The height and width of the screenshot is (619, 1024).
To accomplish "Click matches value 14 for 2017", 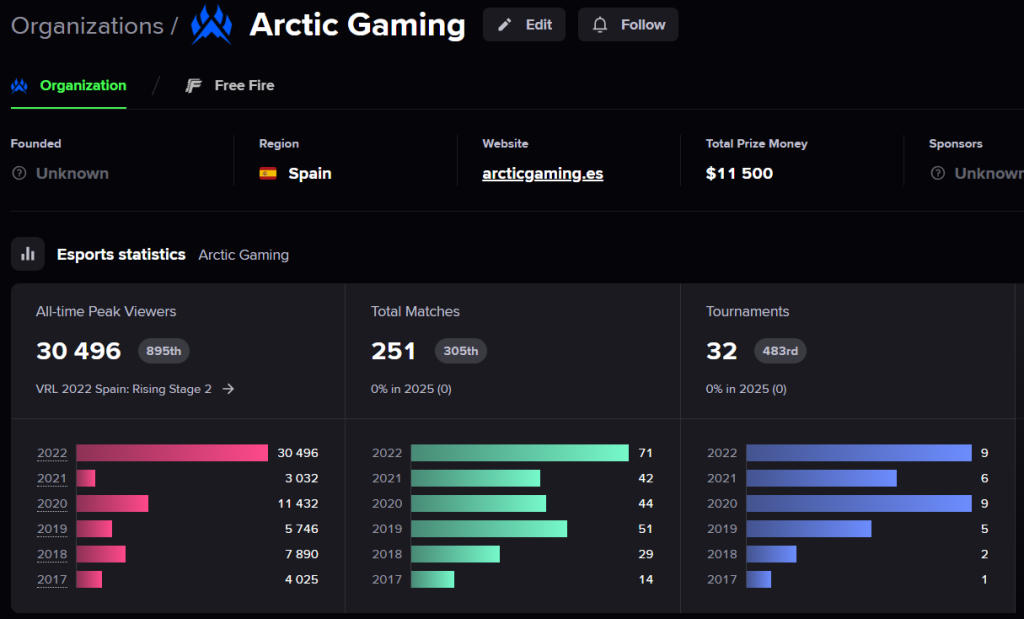I will click(x=645, y=579).
